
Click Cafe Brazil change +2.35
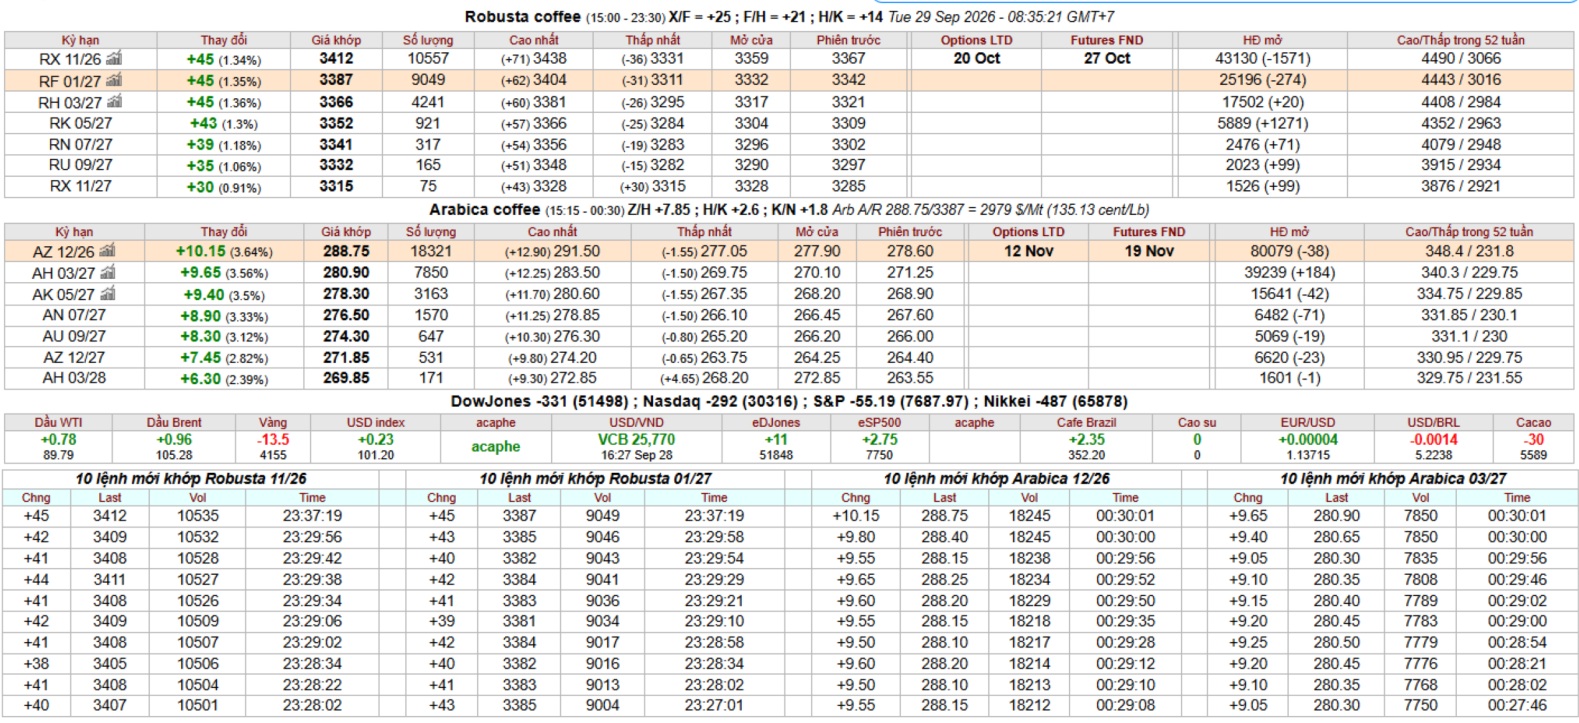pyautogui.click(x=1087, y=439)
